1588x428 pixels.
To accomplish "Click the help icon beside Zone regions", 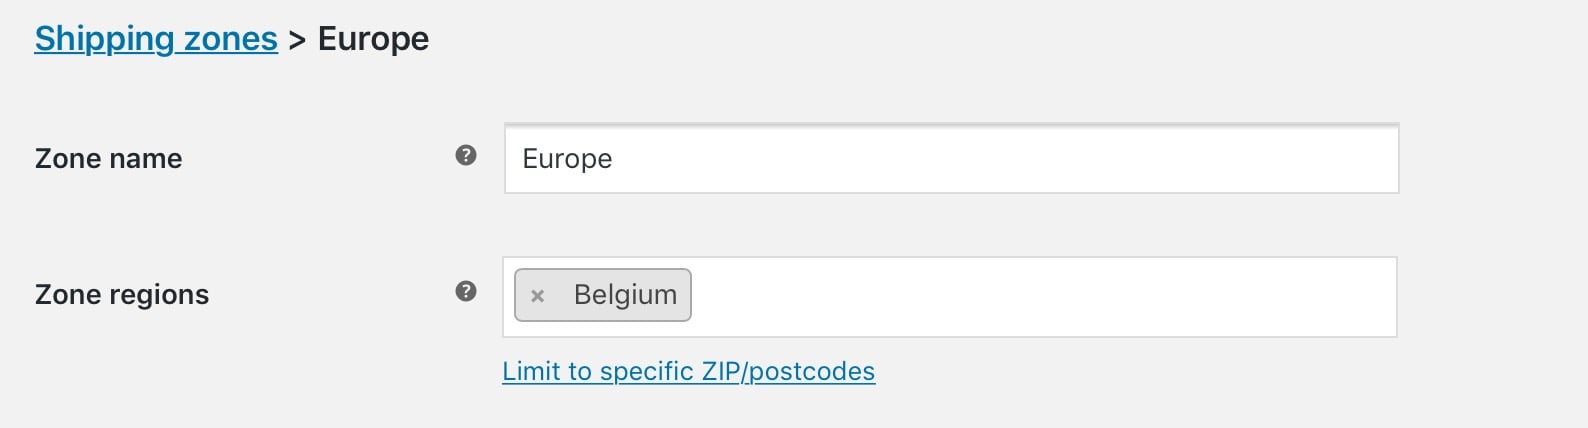I will coord(466,291).
